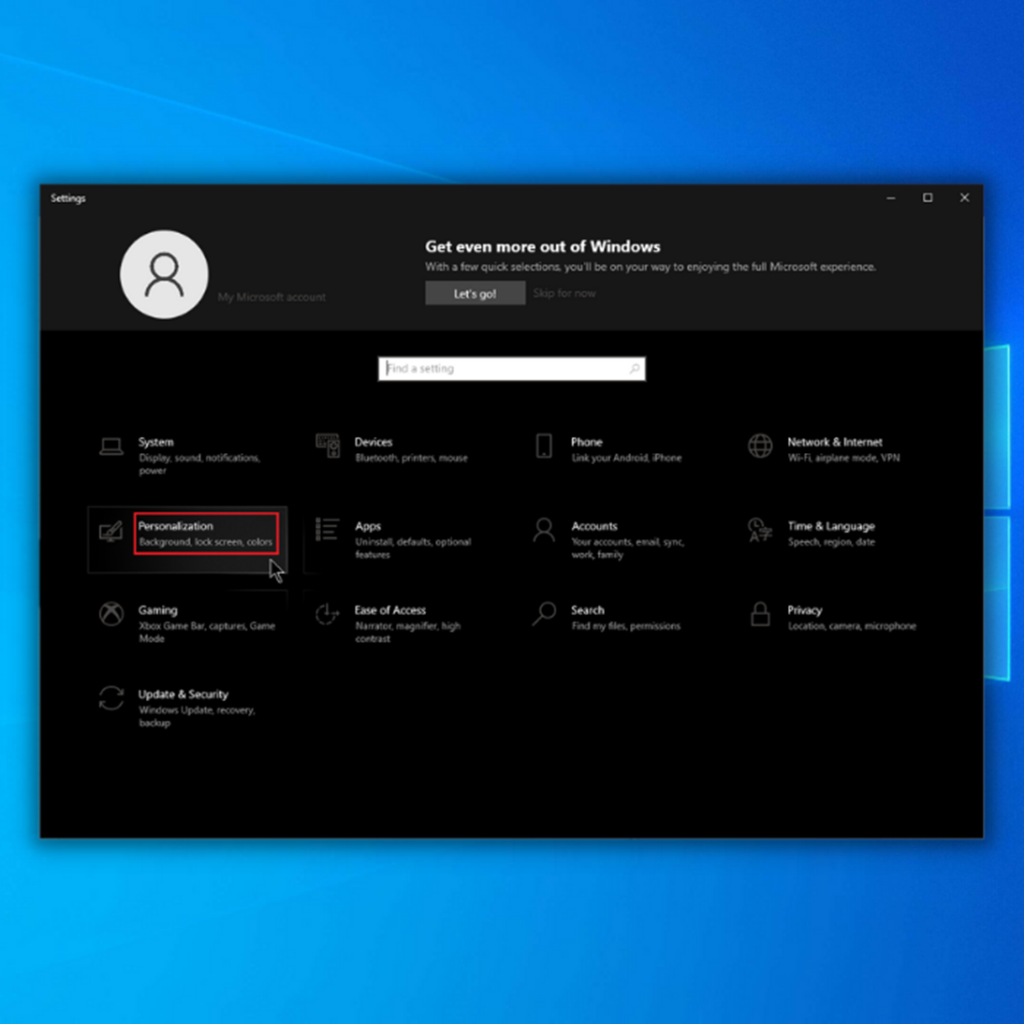Click 'Uninstall, defaults, optional features' description
Screen dimensions: 1024x1024
(x=413, y=548)
